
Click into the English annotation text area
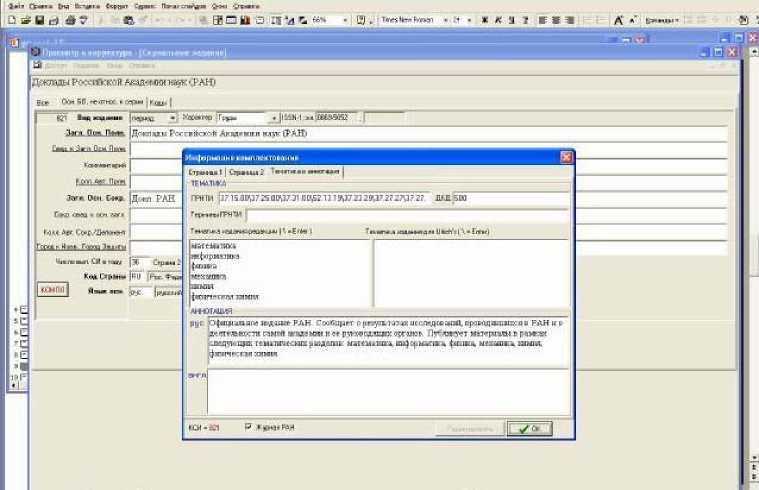pos(388,392)
